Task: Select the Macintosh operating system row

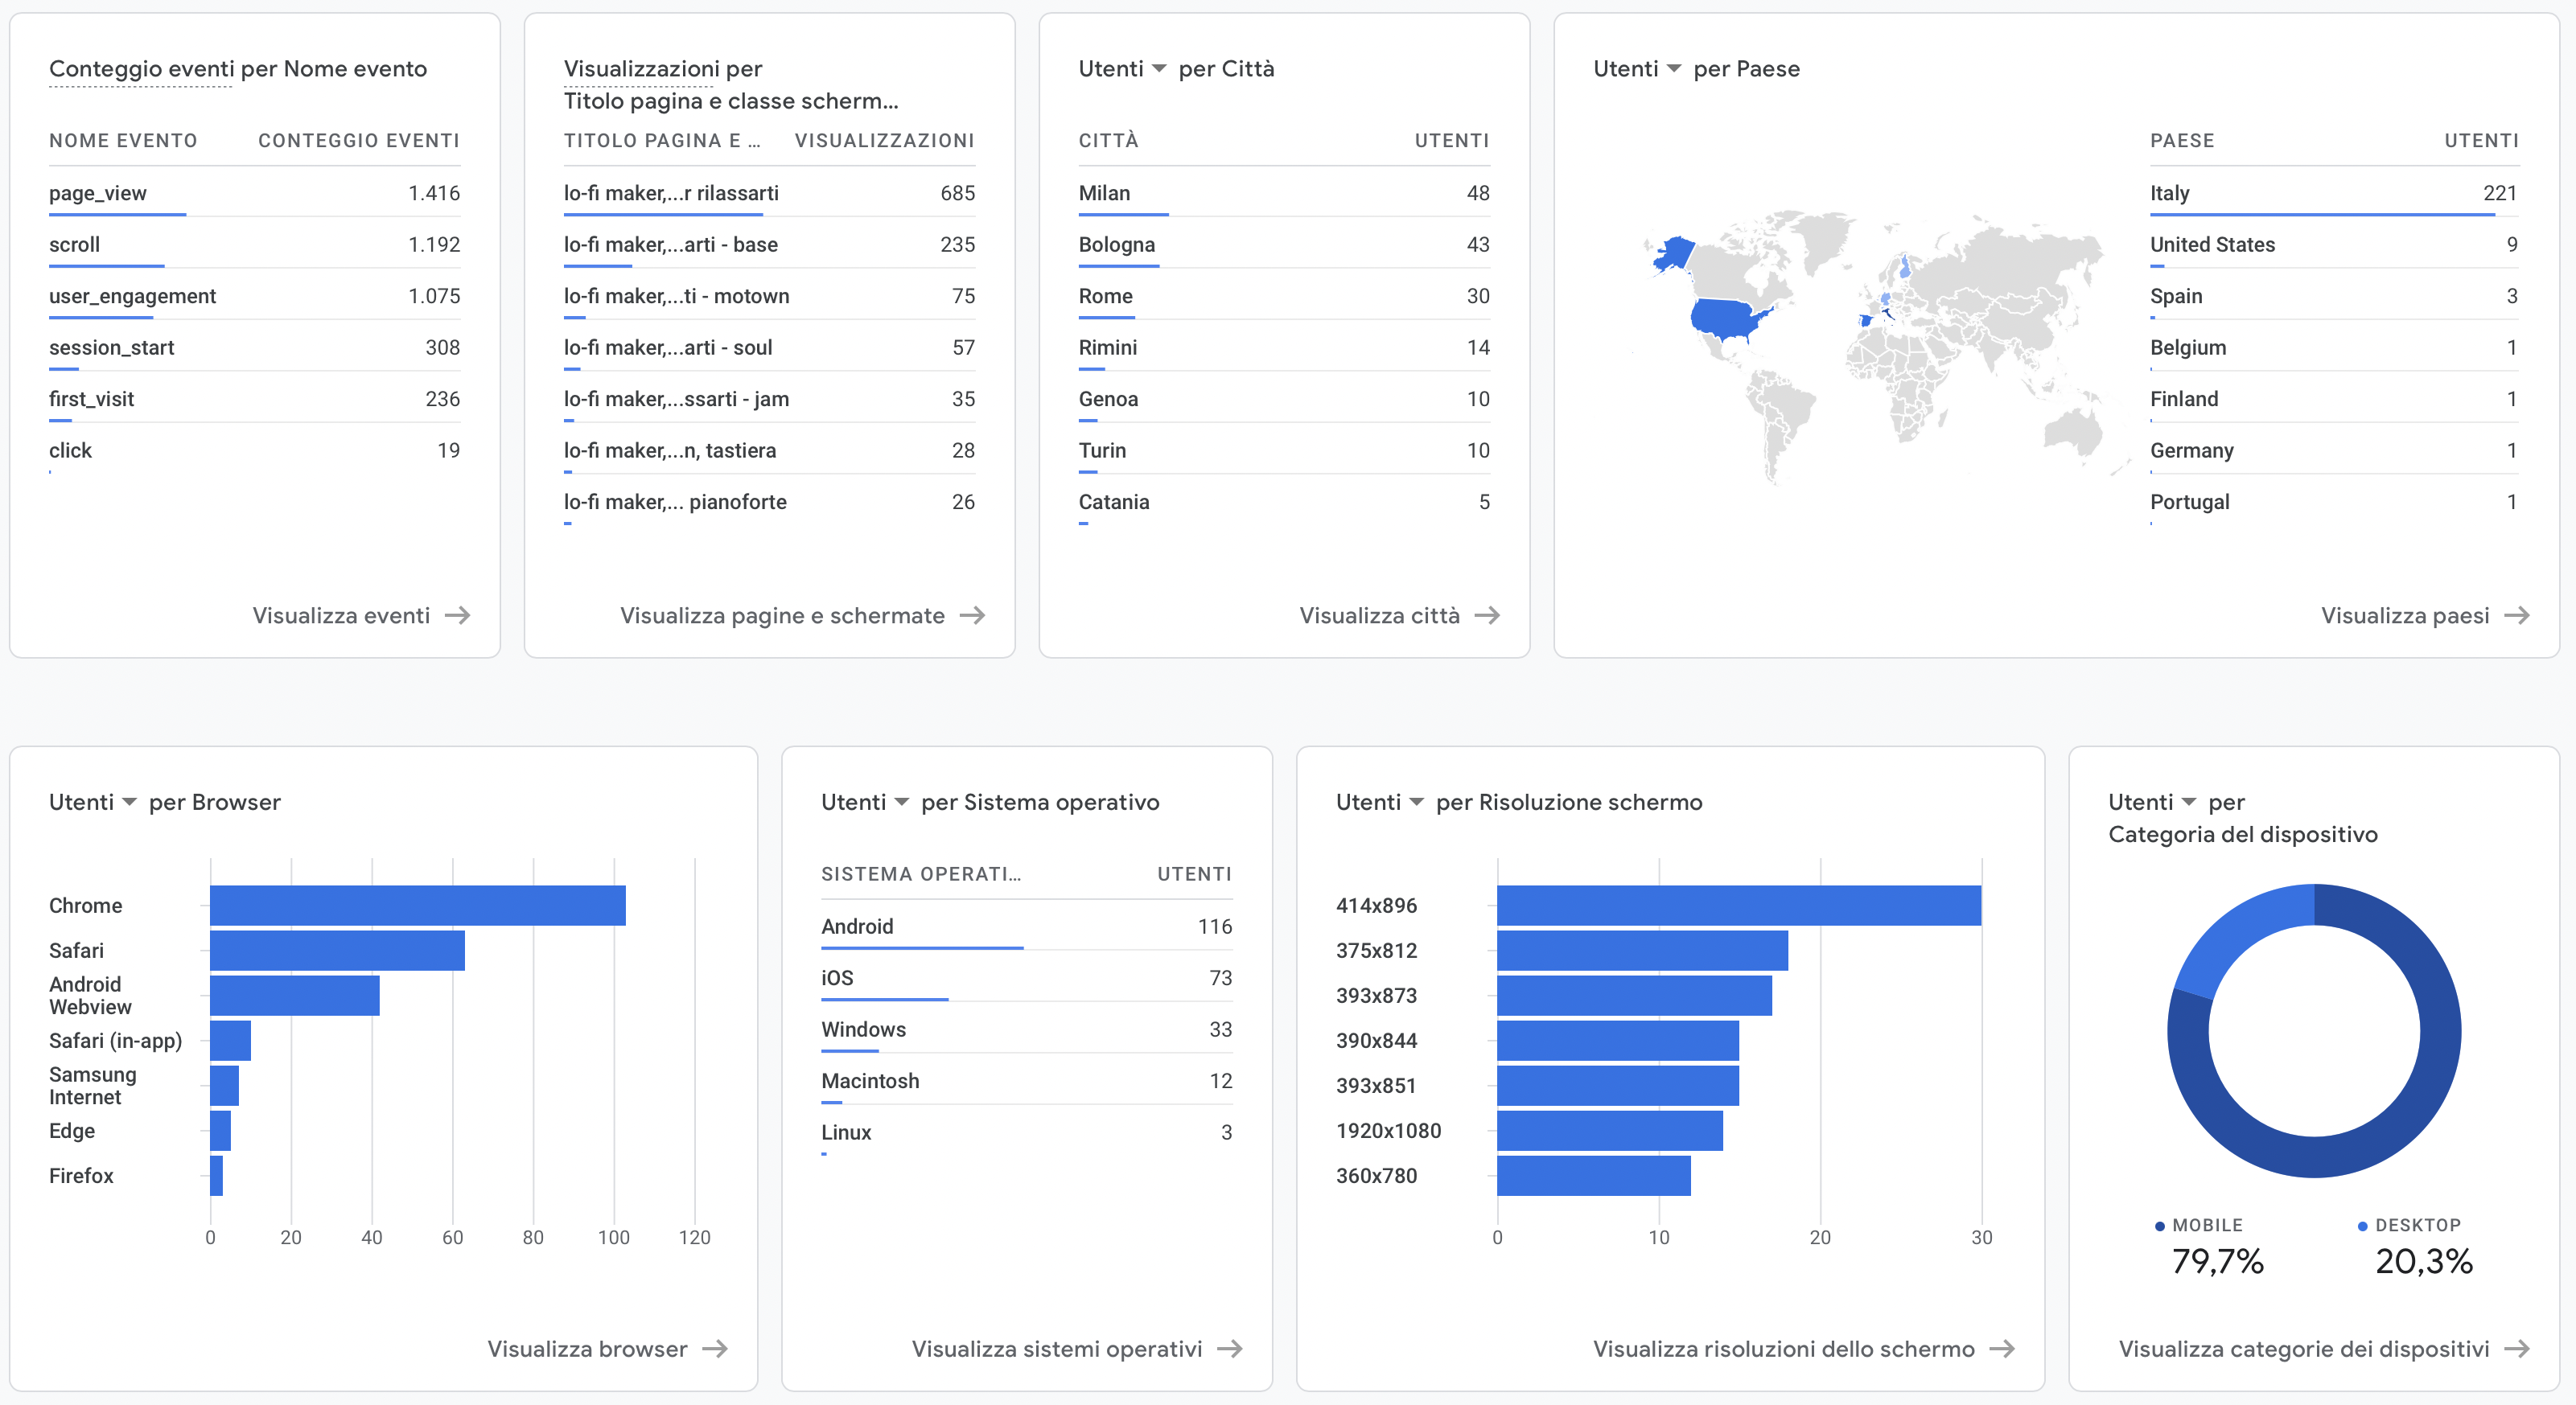Action: (1027, 1081)
